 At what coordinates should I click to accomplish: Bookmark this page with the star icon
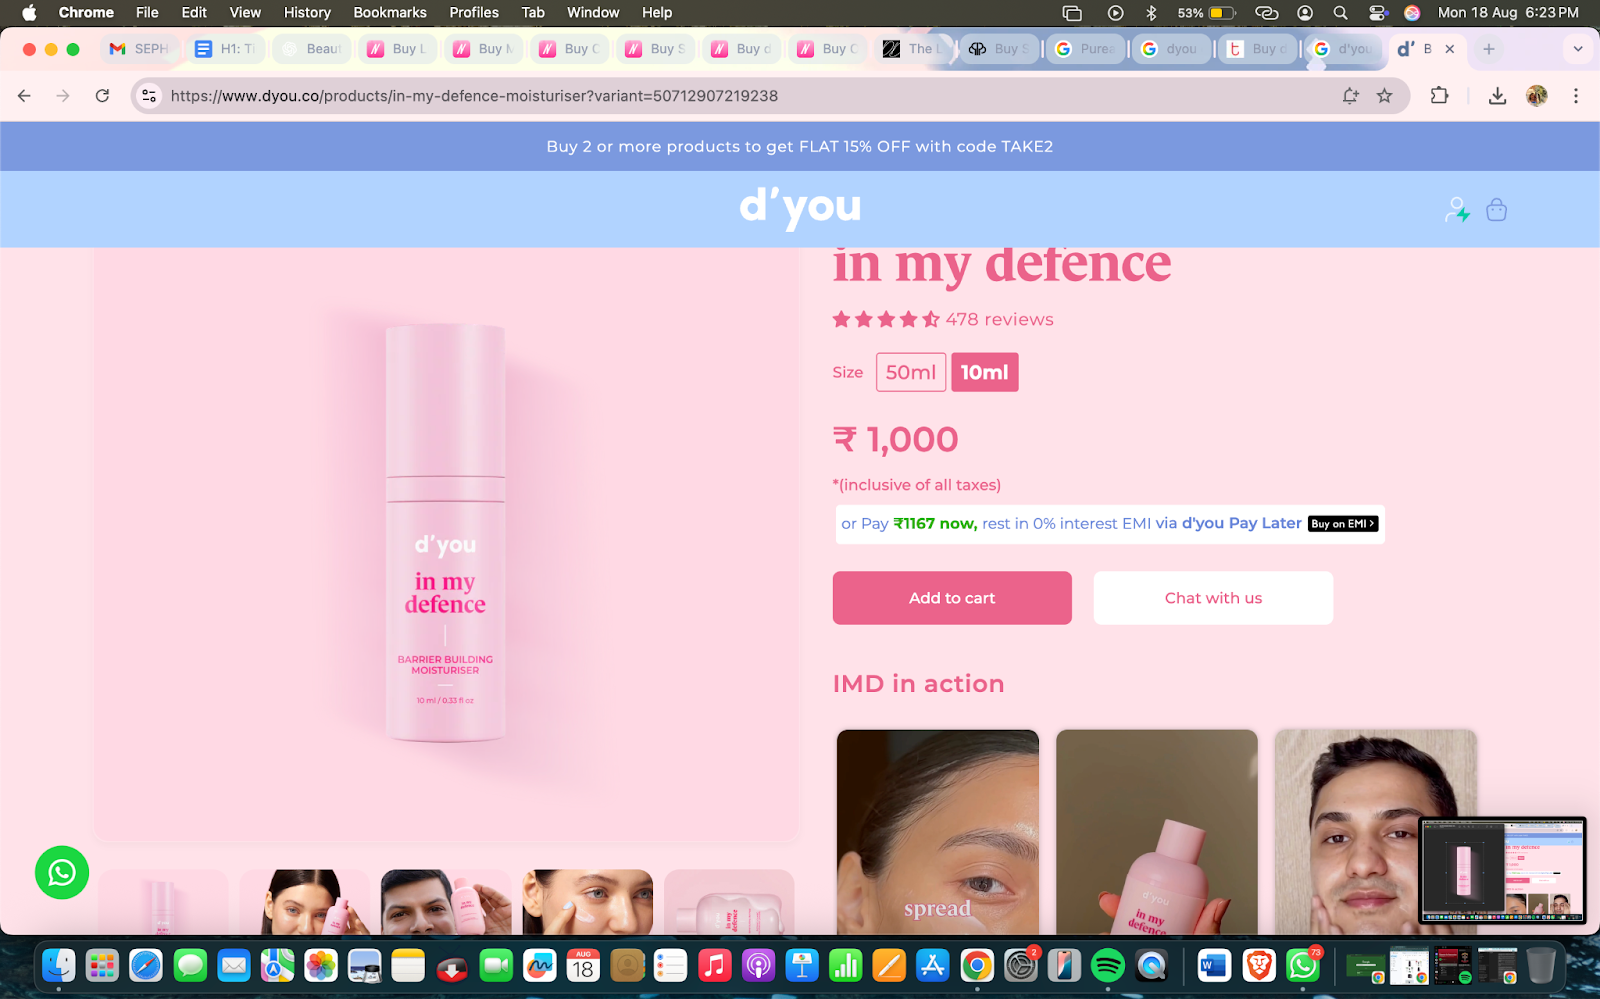(x=1384, y=96)
